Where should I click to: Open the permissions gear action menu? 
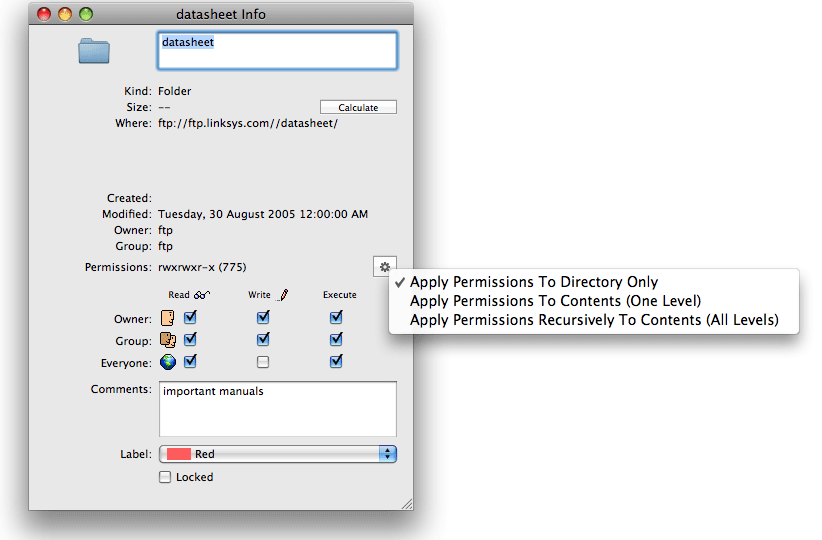[x=384, y=267]
